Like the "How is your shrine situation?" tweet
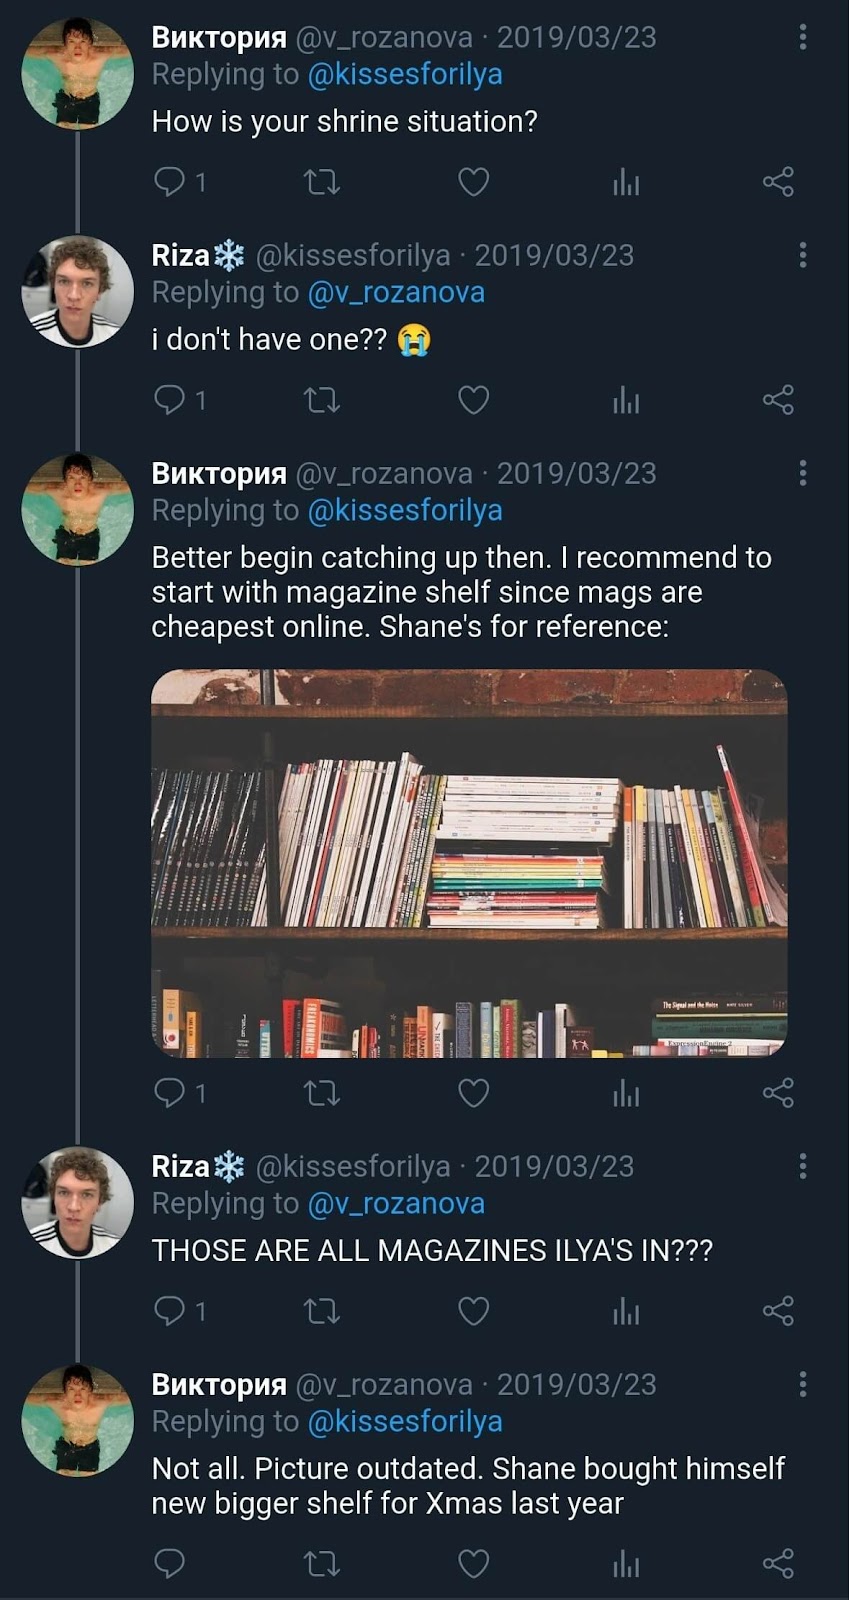This screenshot has width=849, height=1600. tap(473, 182)
